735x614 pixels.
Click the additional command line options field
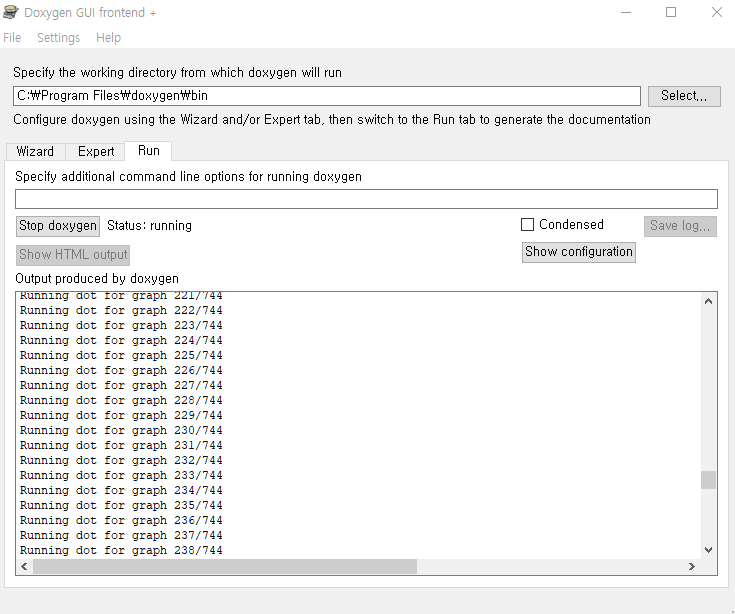tap(366, 199)
